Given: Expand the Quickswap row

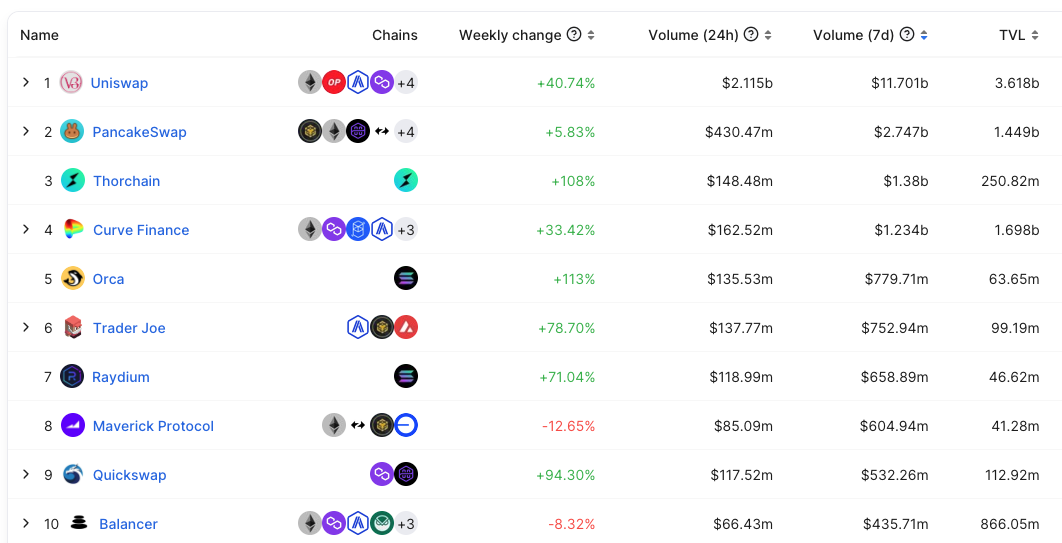Looking at the screenshot, I should pyautogui.click(x=26, y=475).
